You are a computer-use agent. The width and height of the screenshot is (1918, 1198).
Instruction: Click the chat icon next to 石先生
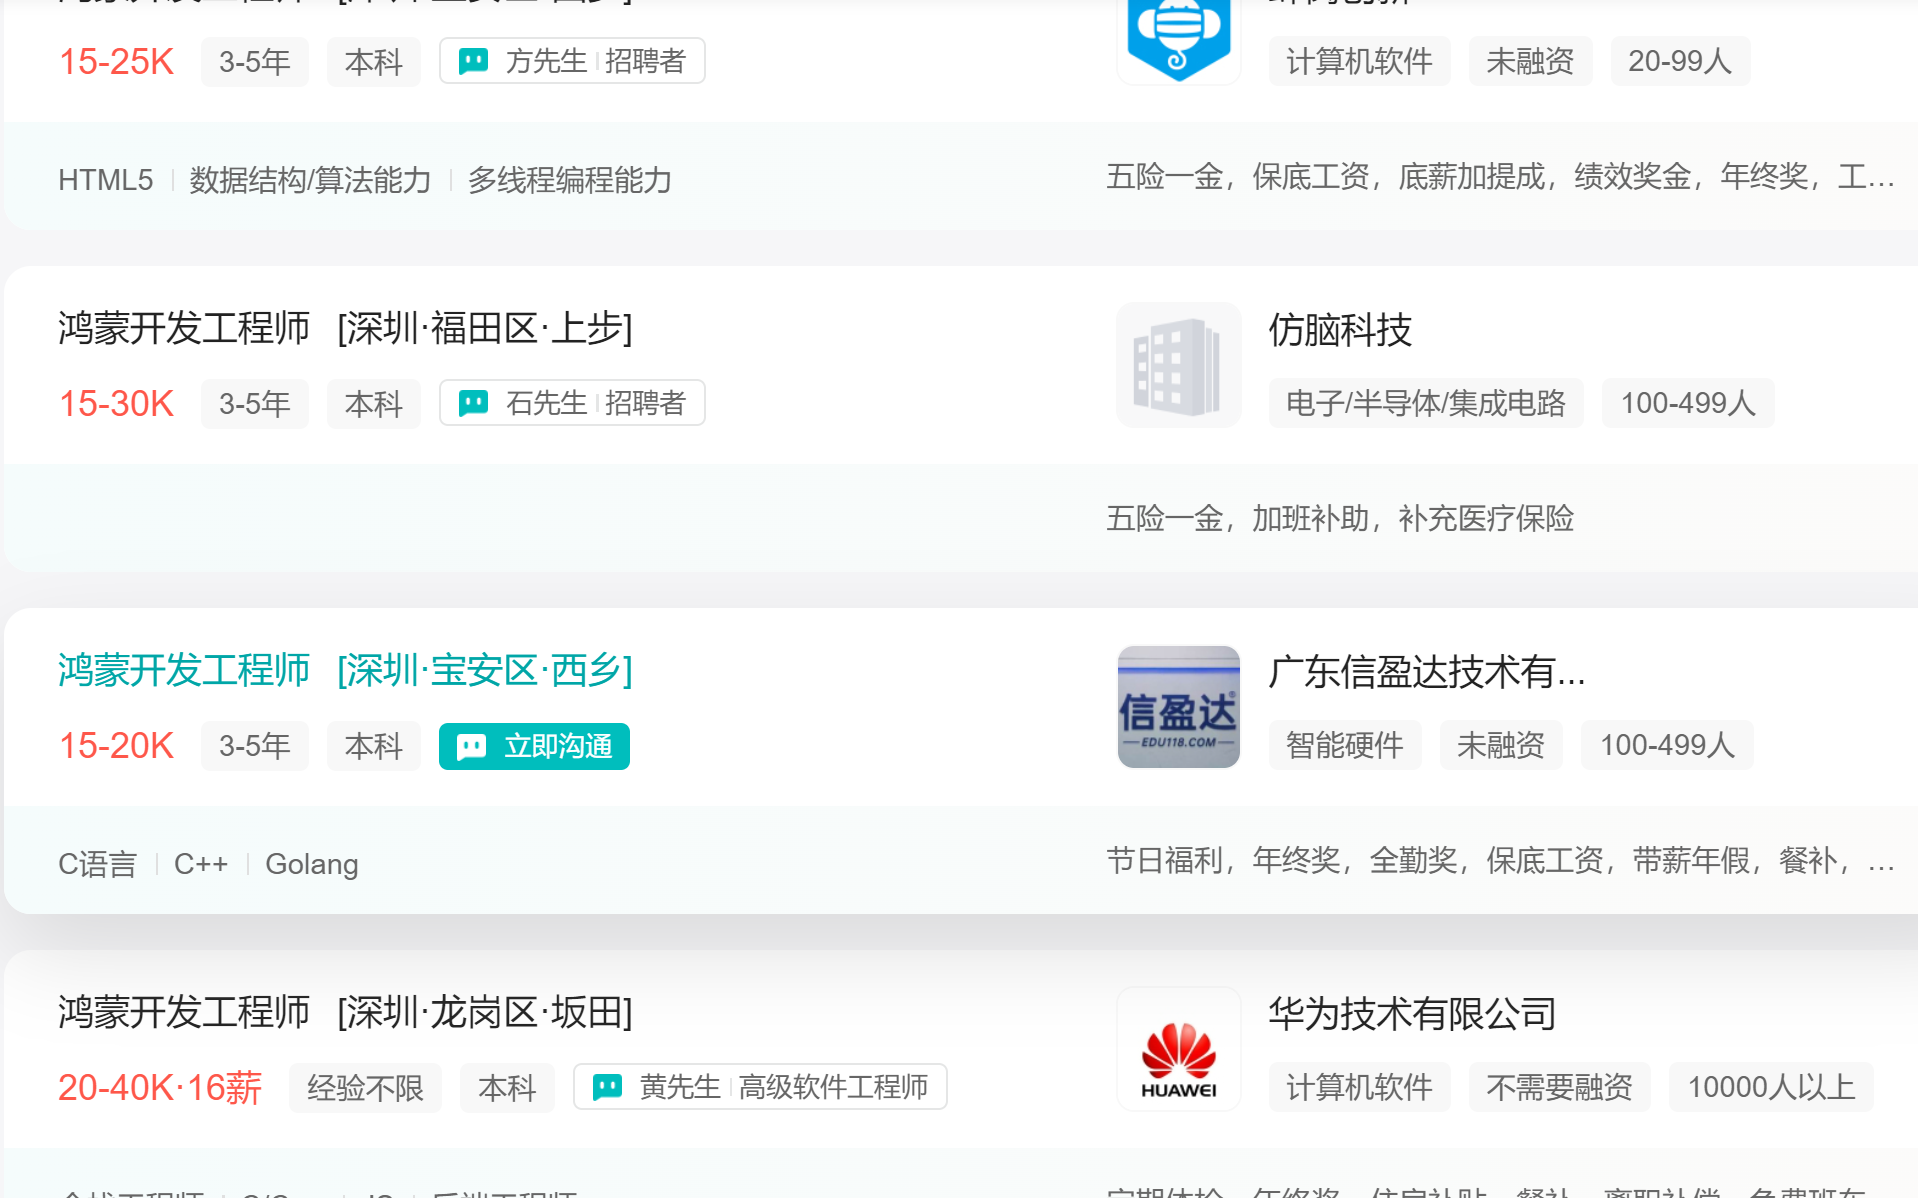tap(473, 403)
